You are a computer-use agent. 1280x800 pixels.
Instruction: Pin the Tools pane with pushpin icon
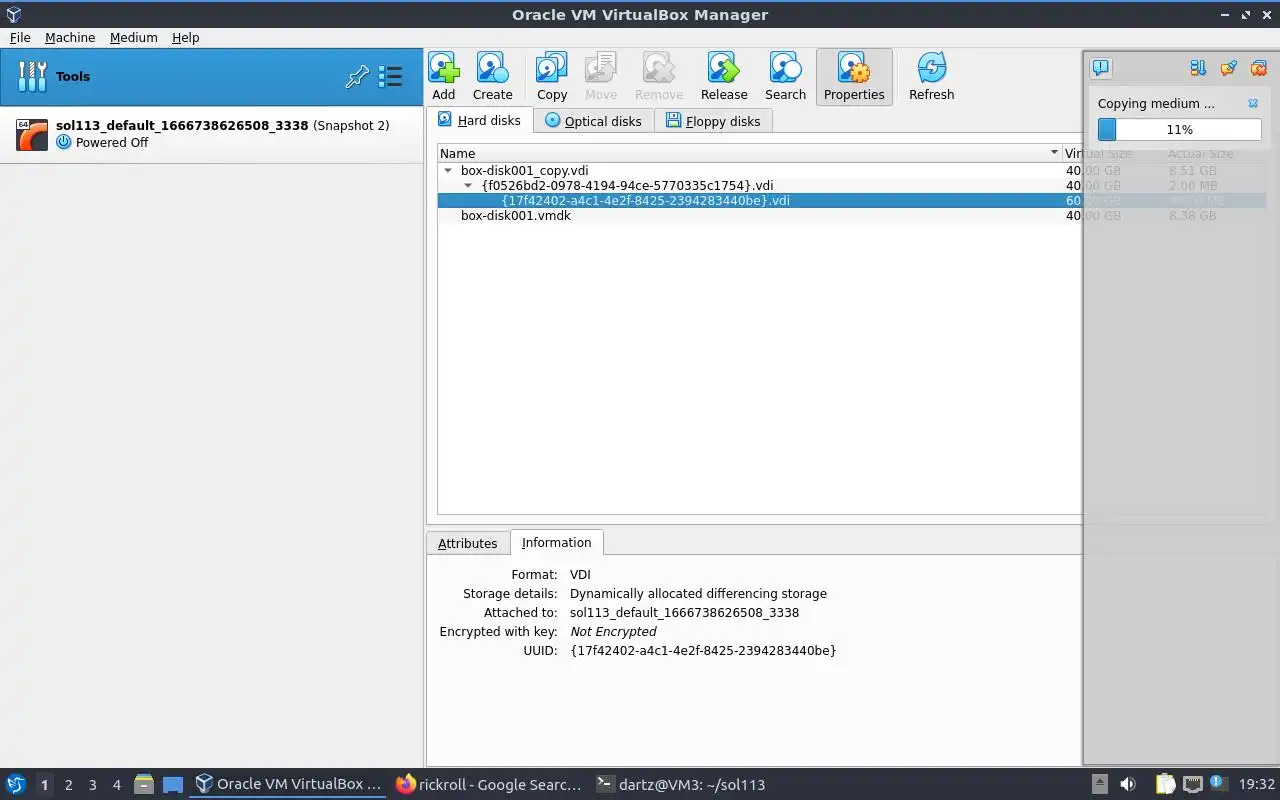pyautogui.click(x=357, y=77)
